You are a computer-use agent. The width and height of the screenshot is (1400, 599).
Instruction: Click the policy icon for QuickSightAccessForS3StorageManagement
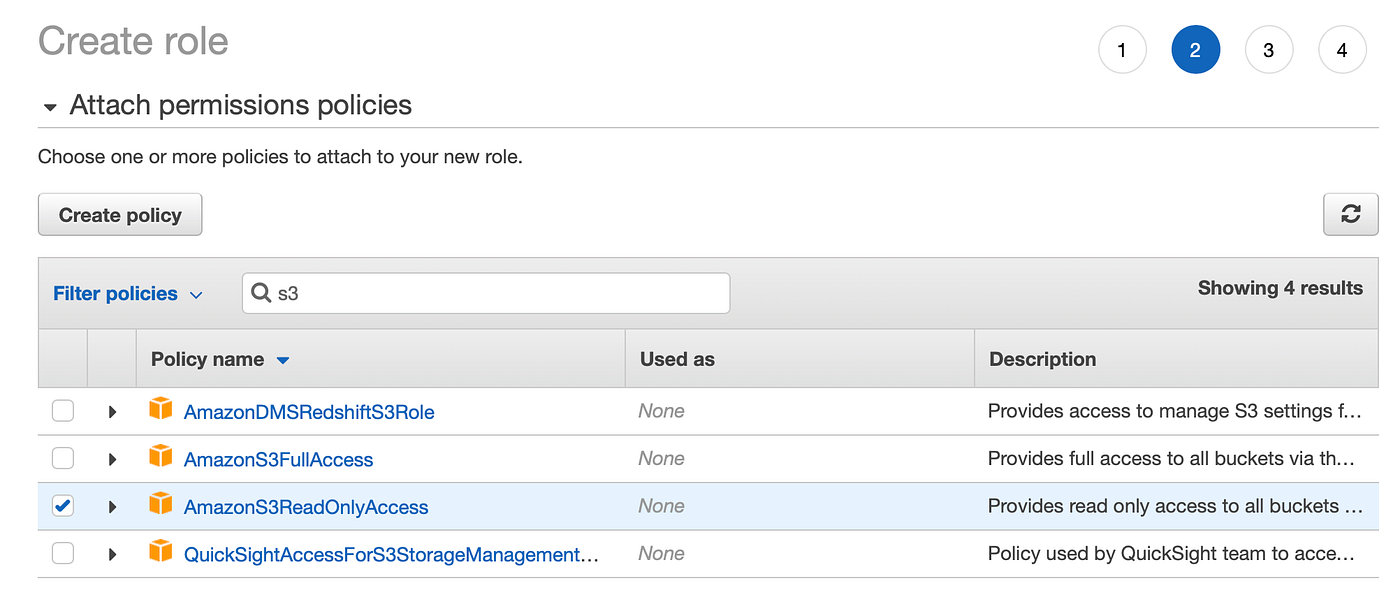161,553
